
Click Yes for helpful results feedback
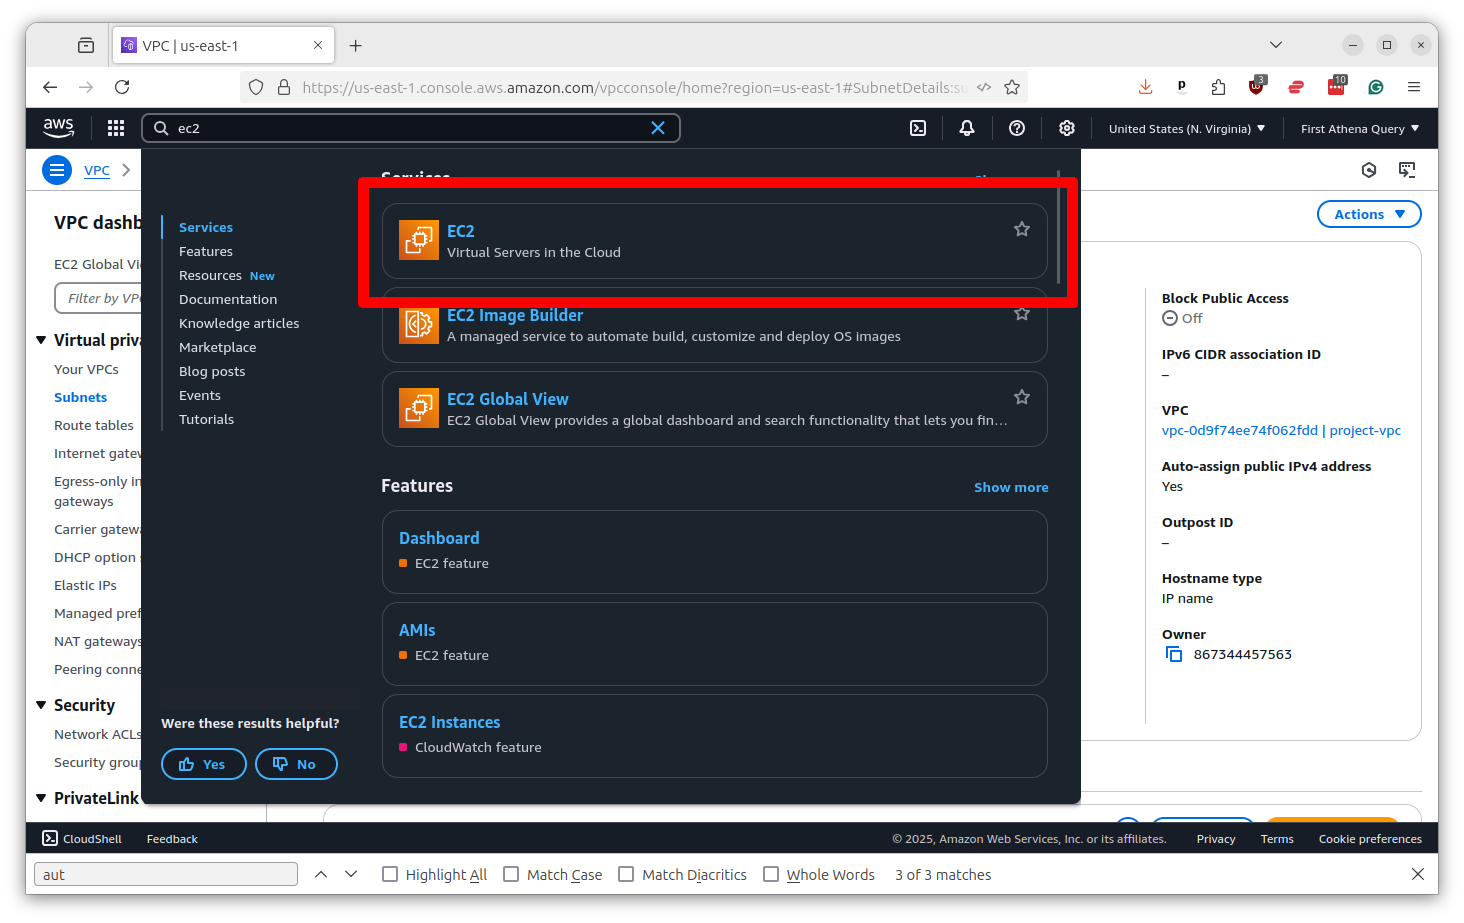tap(203, 763)
